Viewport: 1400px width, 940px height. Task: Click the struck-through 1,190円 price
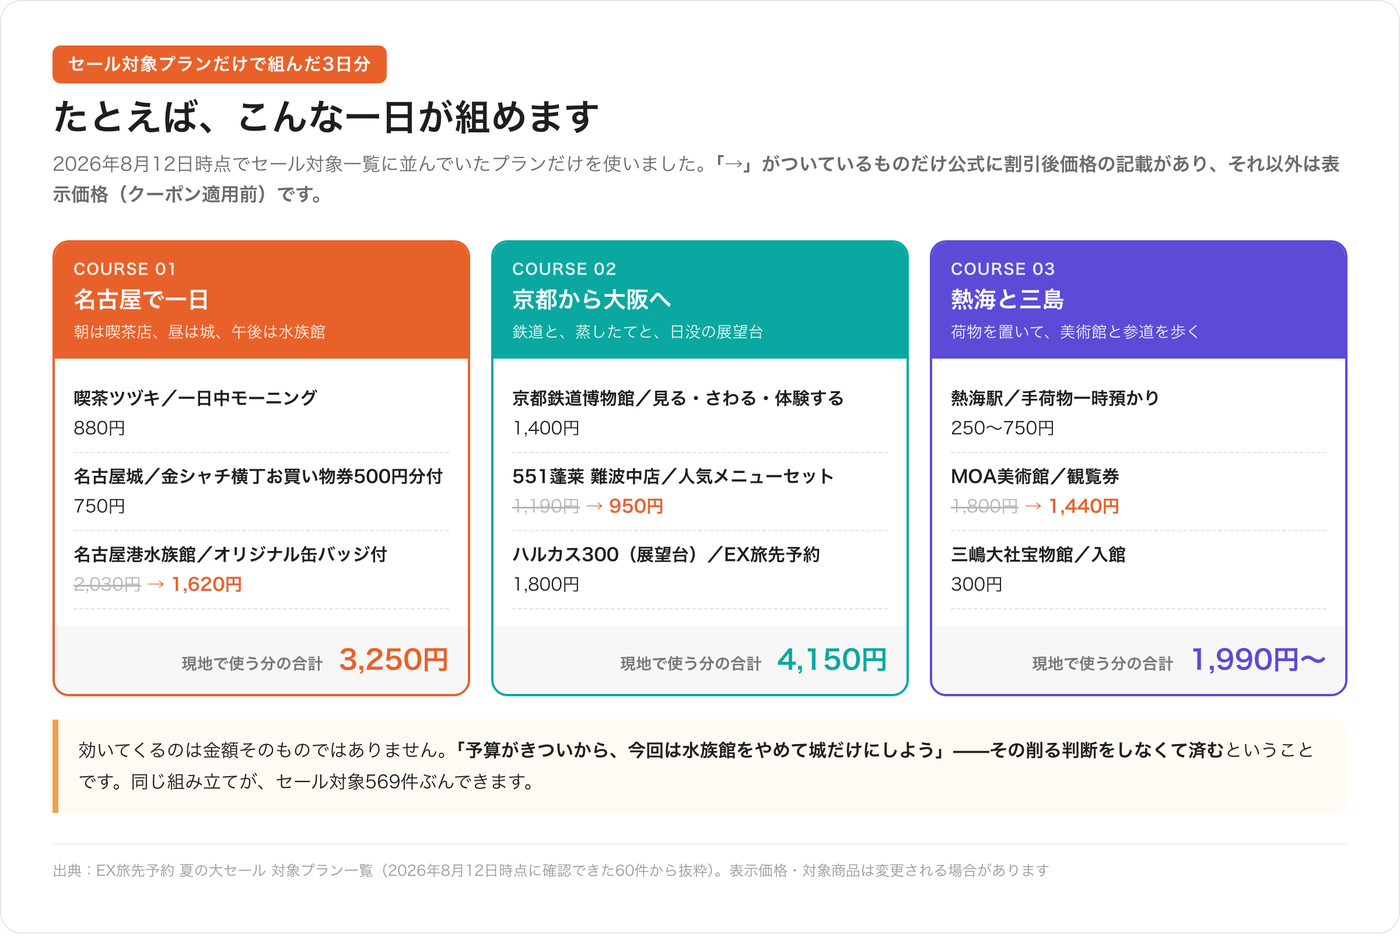[546, 506]
